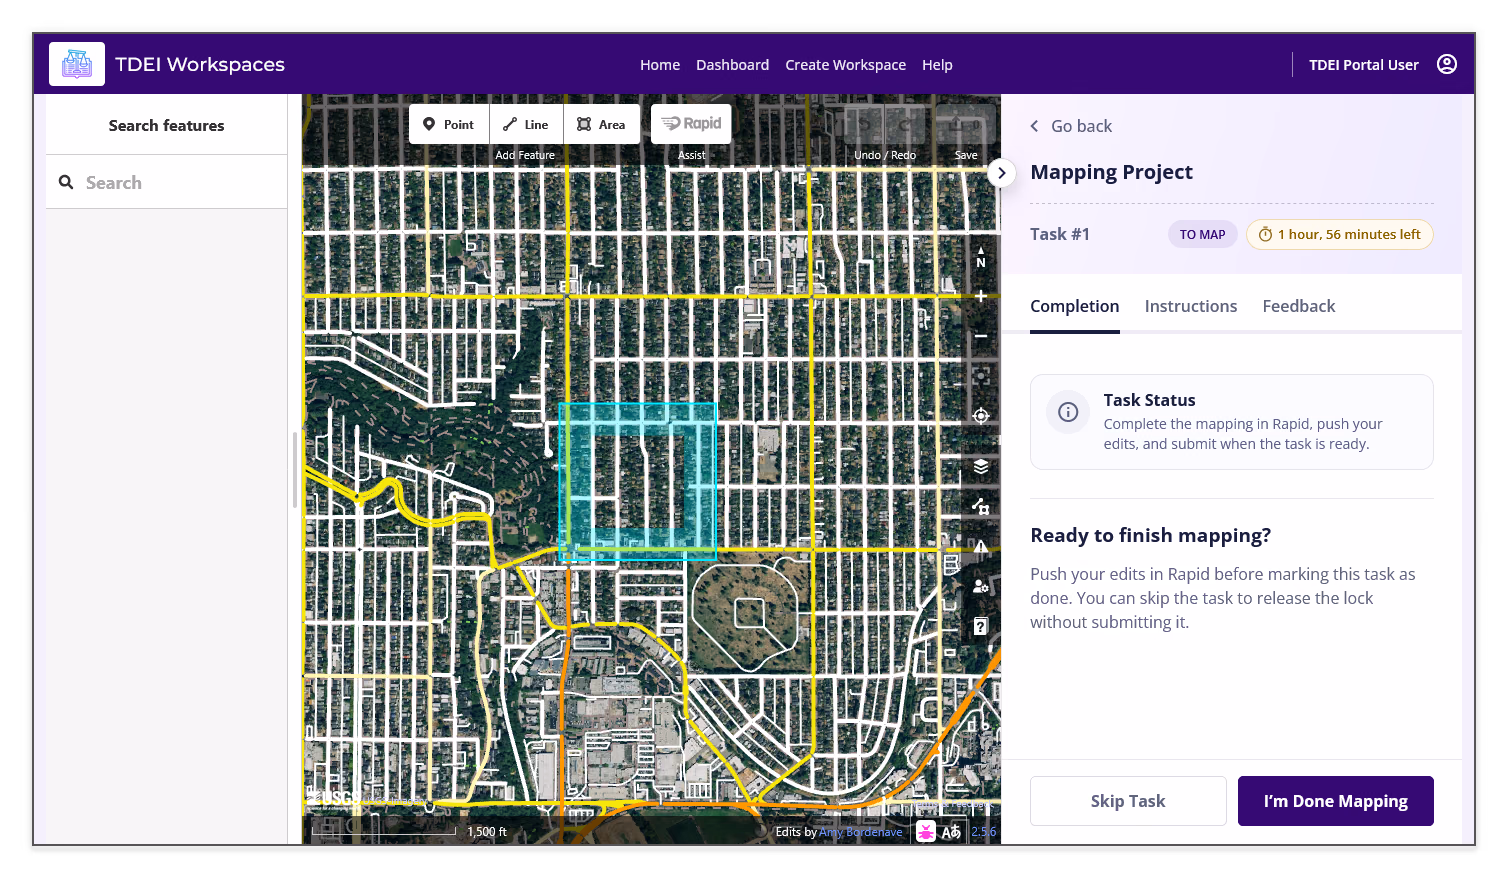Screen dimensions: 1508x878
Task: Switch to the Feedback tab
Action: tap(1298, 306)
